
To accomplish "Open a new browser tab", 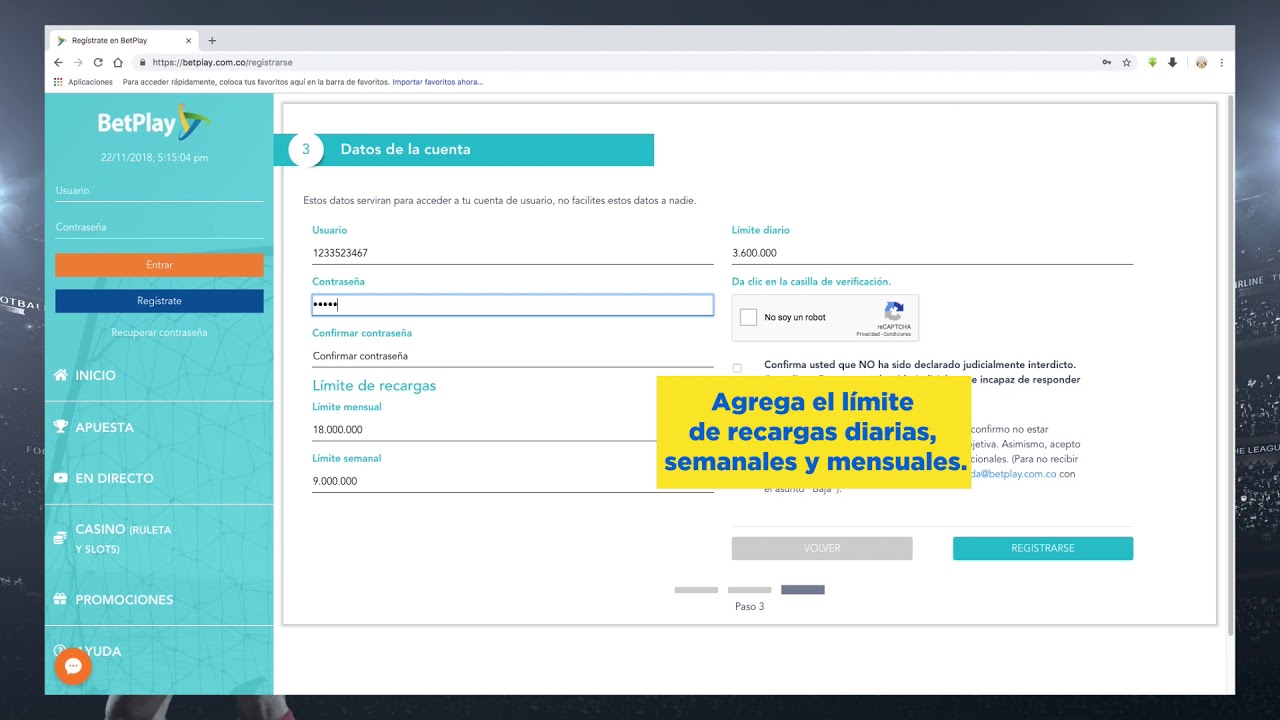I will (212, 41).
